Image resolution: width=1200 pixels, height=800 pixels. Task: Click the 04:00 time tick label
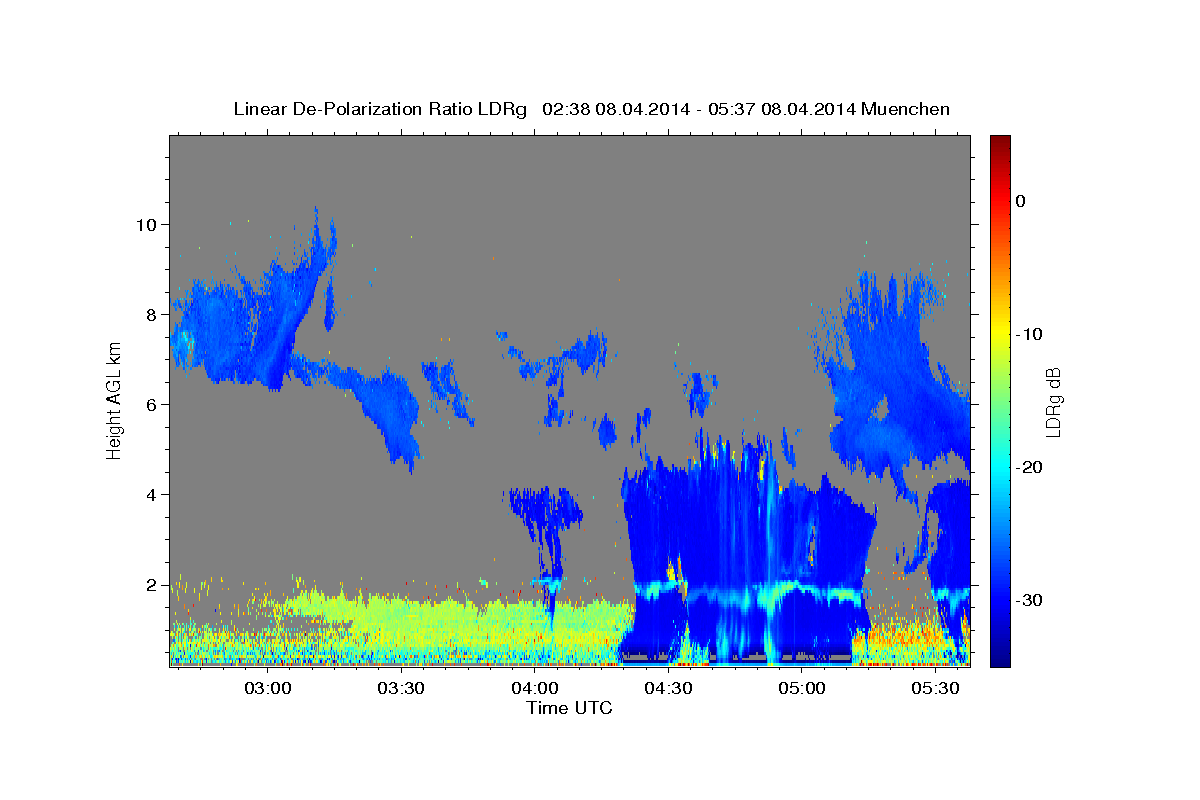[535, 689]
